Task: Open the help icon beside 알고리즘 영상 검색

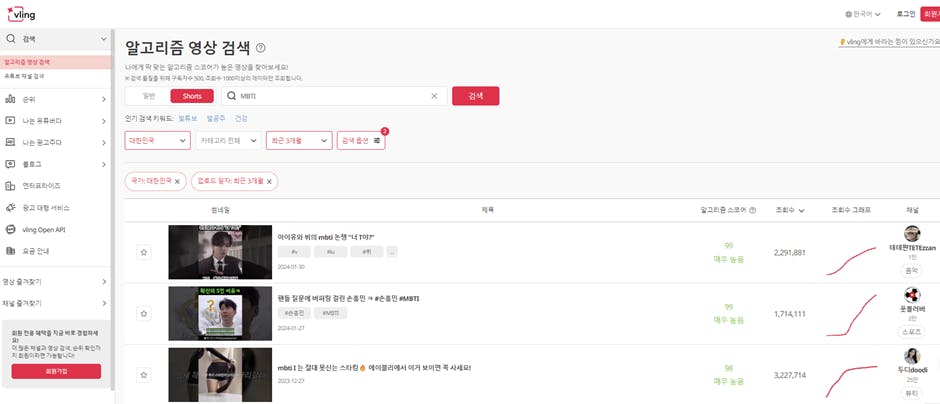Action: pyautogui.click(x=260, y=48)
